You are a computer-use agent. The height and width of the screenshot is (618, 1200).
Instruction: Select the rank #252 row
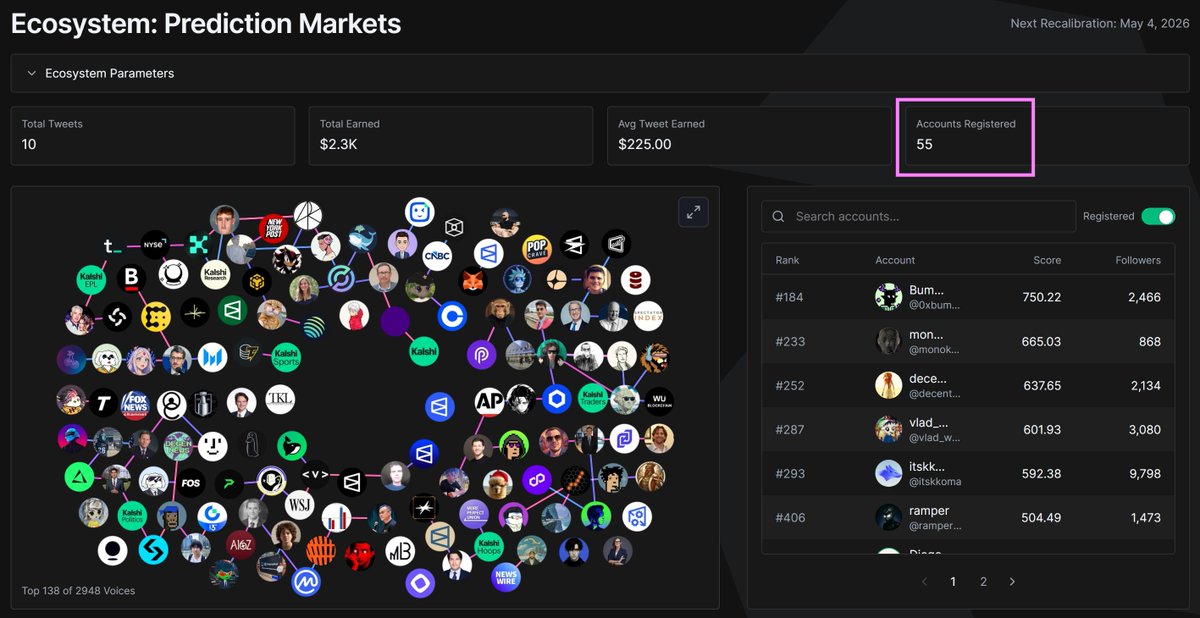pyautogui.click(x=968, y=385)
